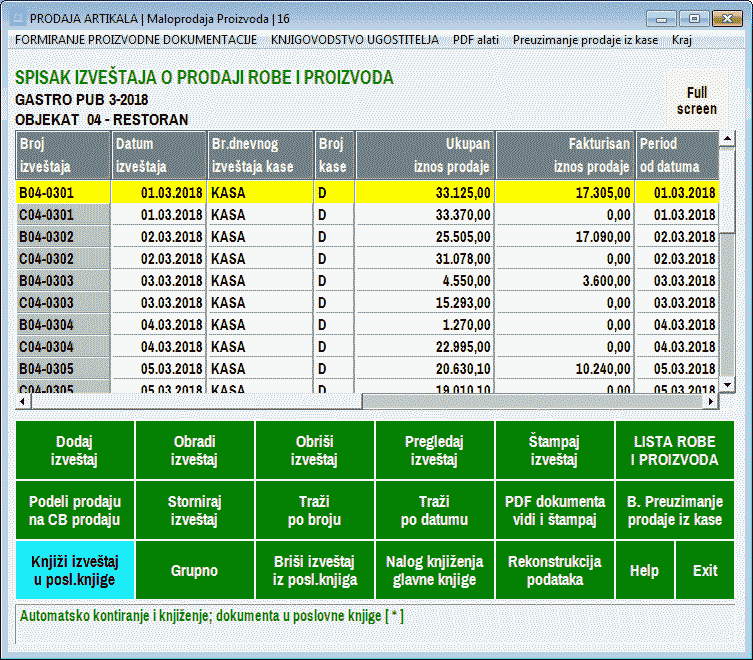Click the Grupno button
Viewport: 753px width, 660px height.
point(194,570)
